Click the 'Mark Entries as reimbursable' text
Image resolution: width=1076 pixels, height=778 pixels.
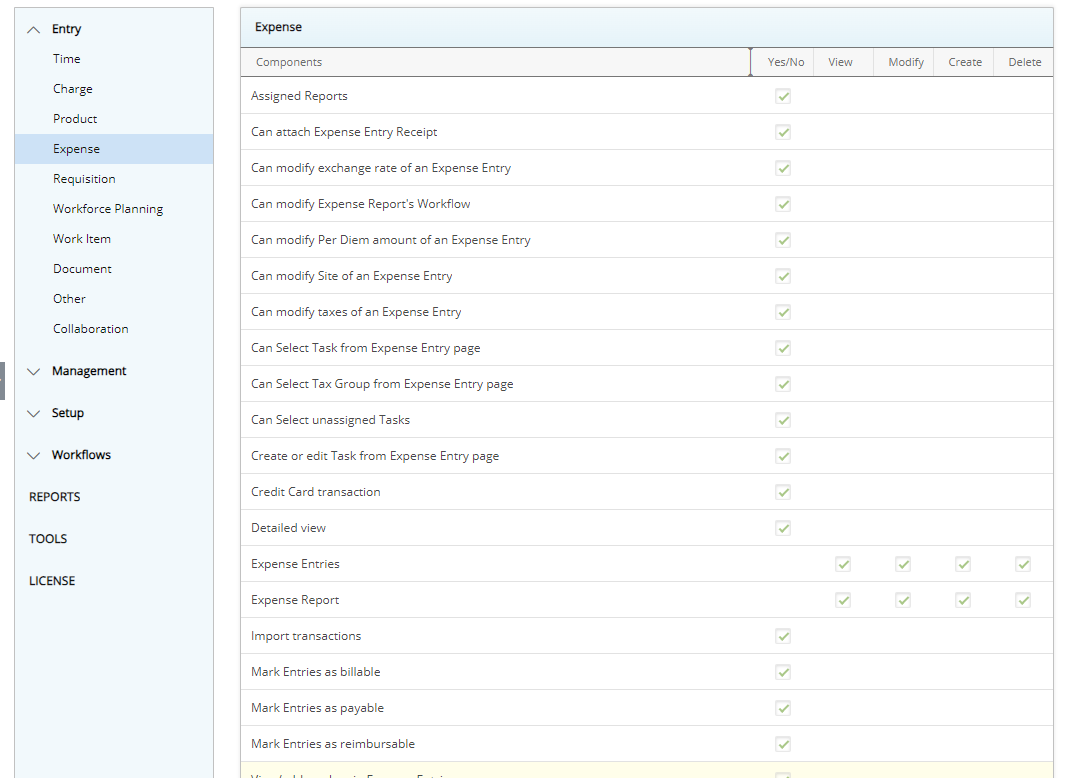click(333, 744)
